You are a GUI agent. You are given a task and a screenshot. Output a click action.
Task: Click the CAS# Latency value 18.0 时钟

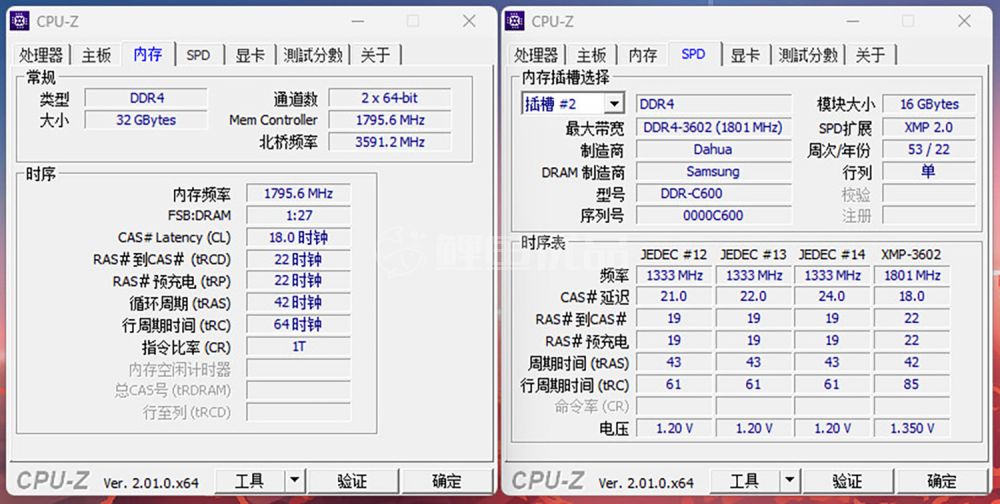pos(298,237)
